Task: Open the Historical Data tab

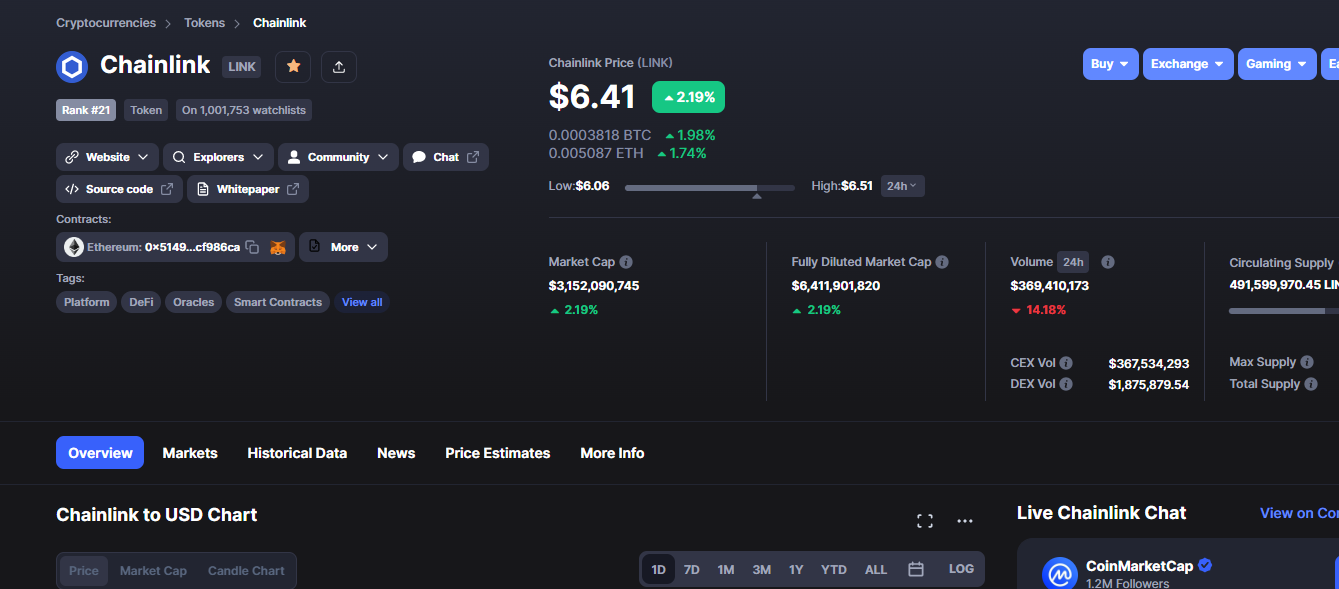Action: (x=297, y=453)
